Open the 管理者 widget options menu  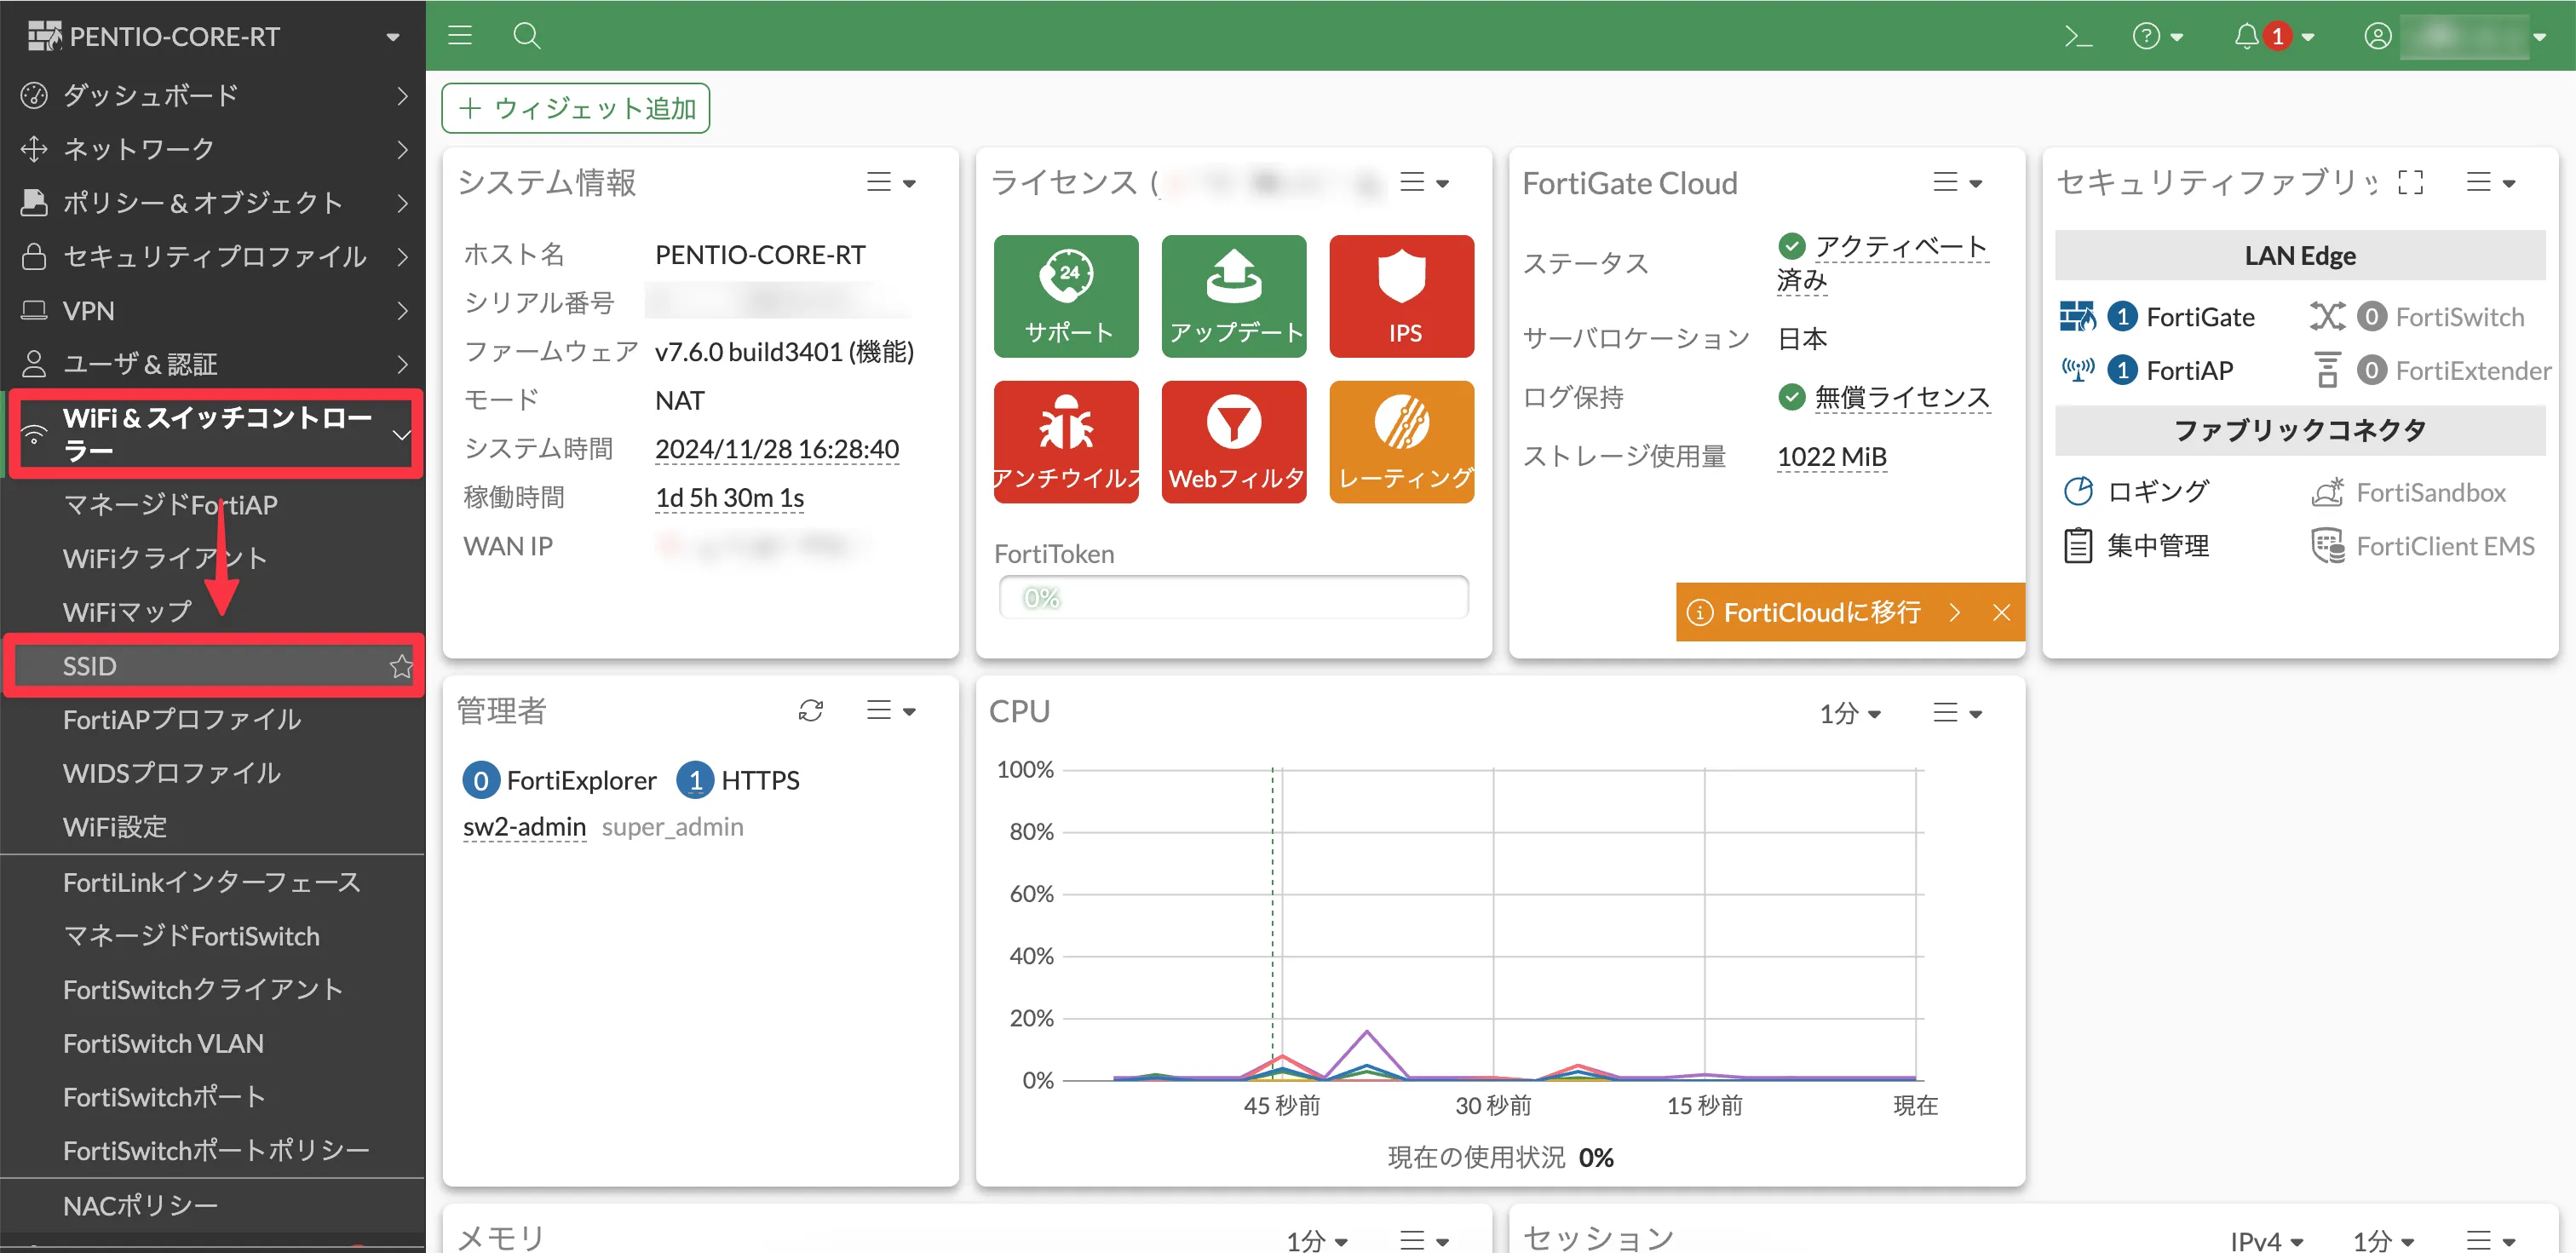pyautogui.click(x=891, y=711)
